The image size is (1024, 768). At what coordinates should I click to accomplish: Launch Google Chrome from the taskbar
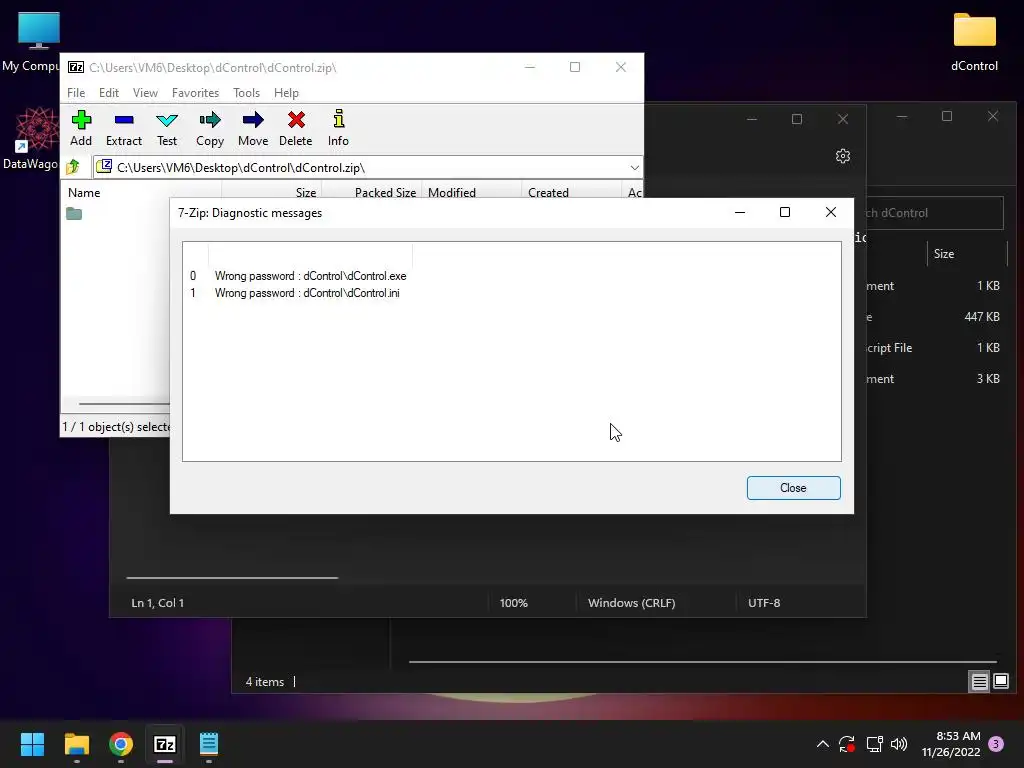point(121,744)
